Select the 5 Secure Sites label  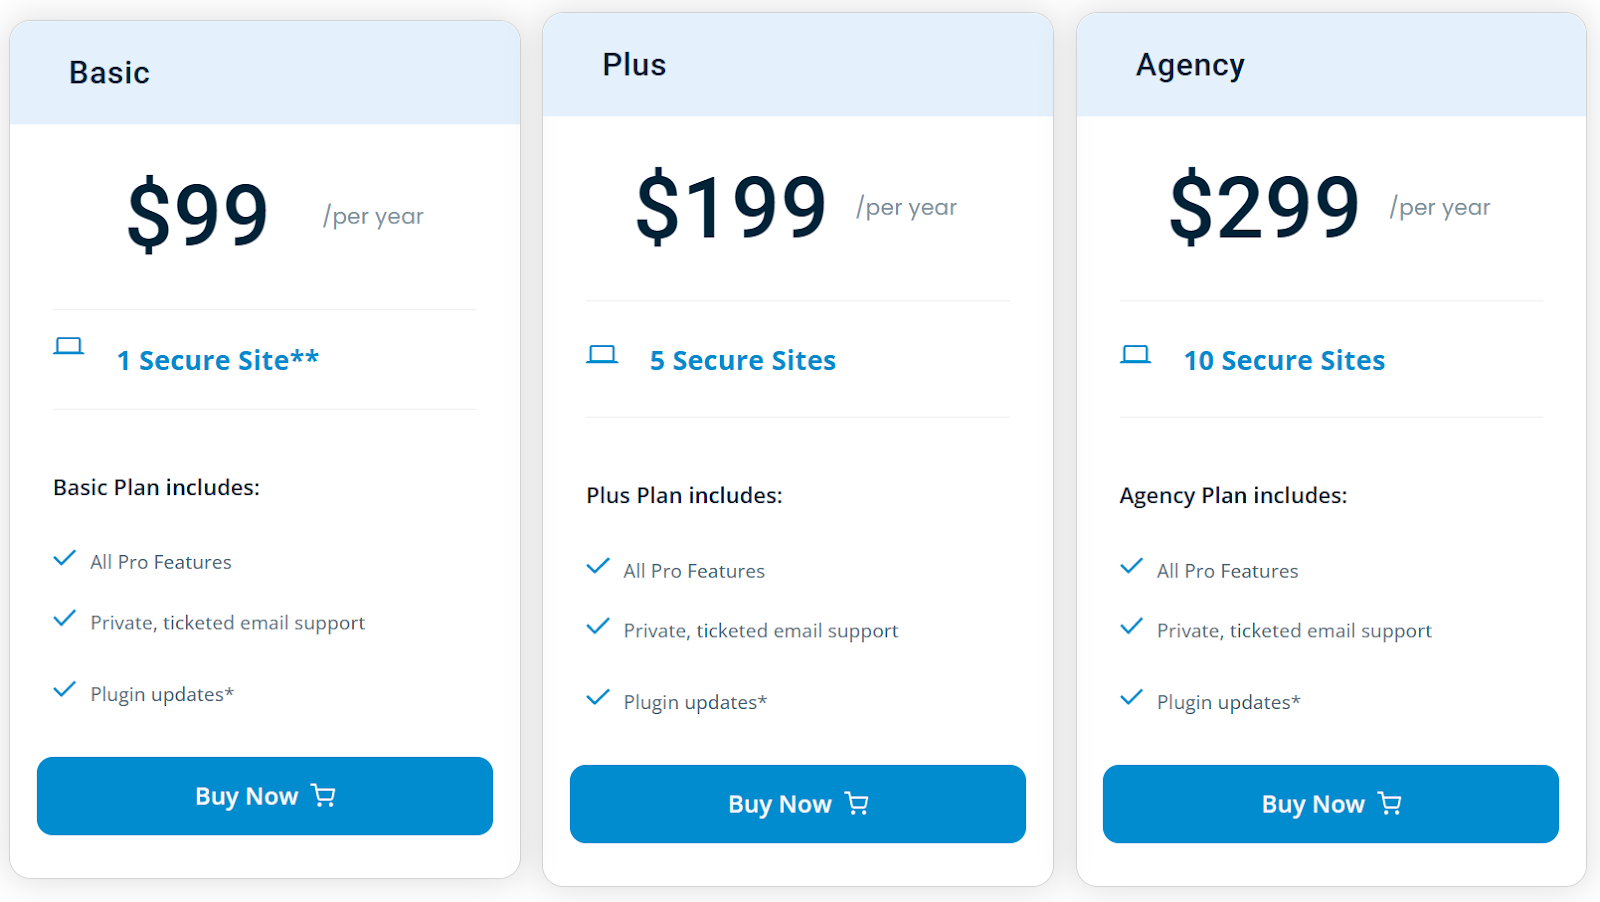point(743,360)
